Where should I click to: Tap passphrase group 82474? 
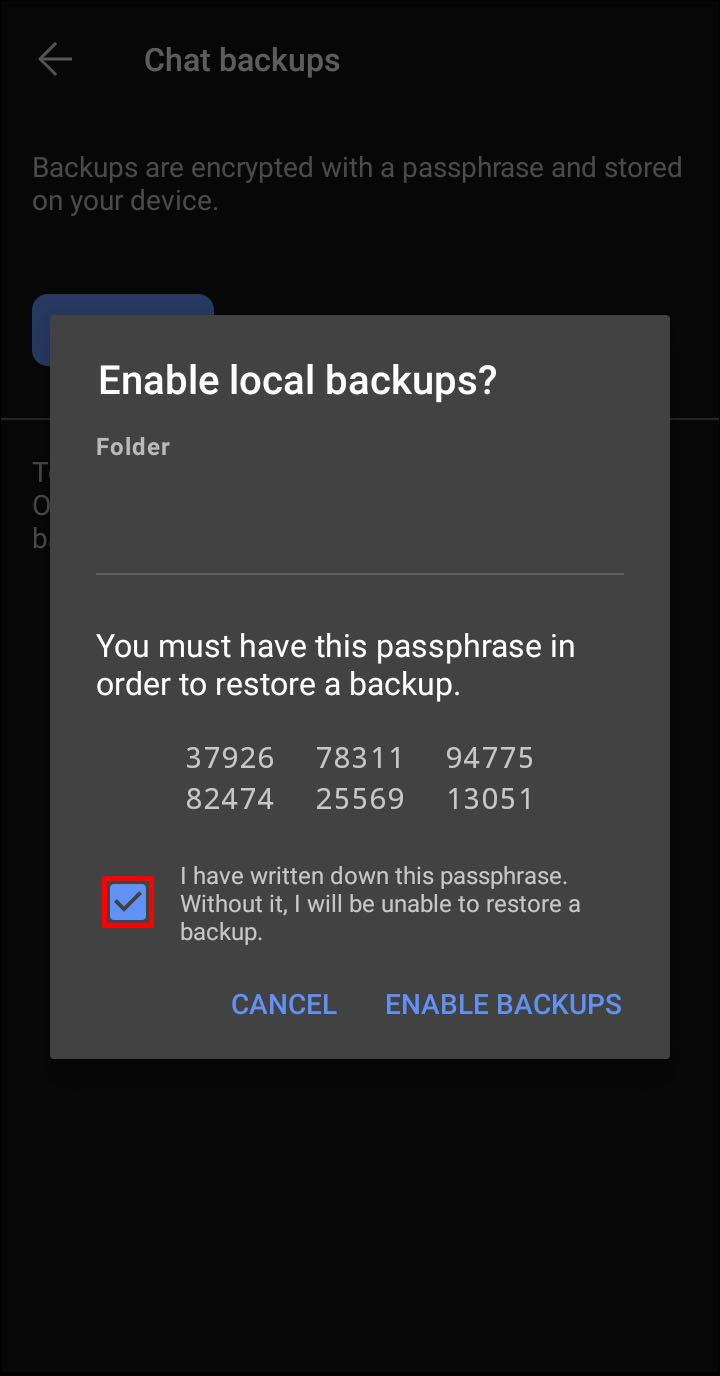coord(230,799)
